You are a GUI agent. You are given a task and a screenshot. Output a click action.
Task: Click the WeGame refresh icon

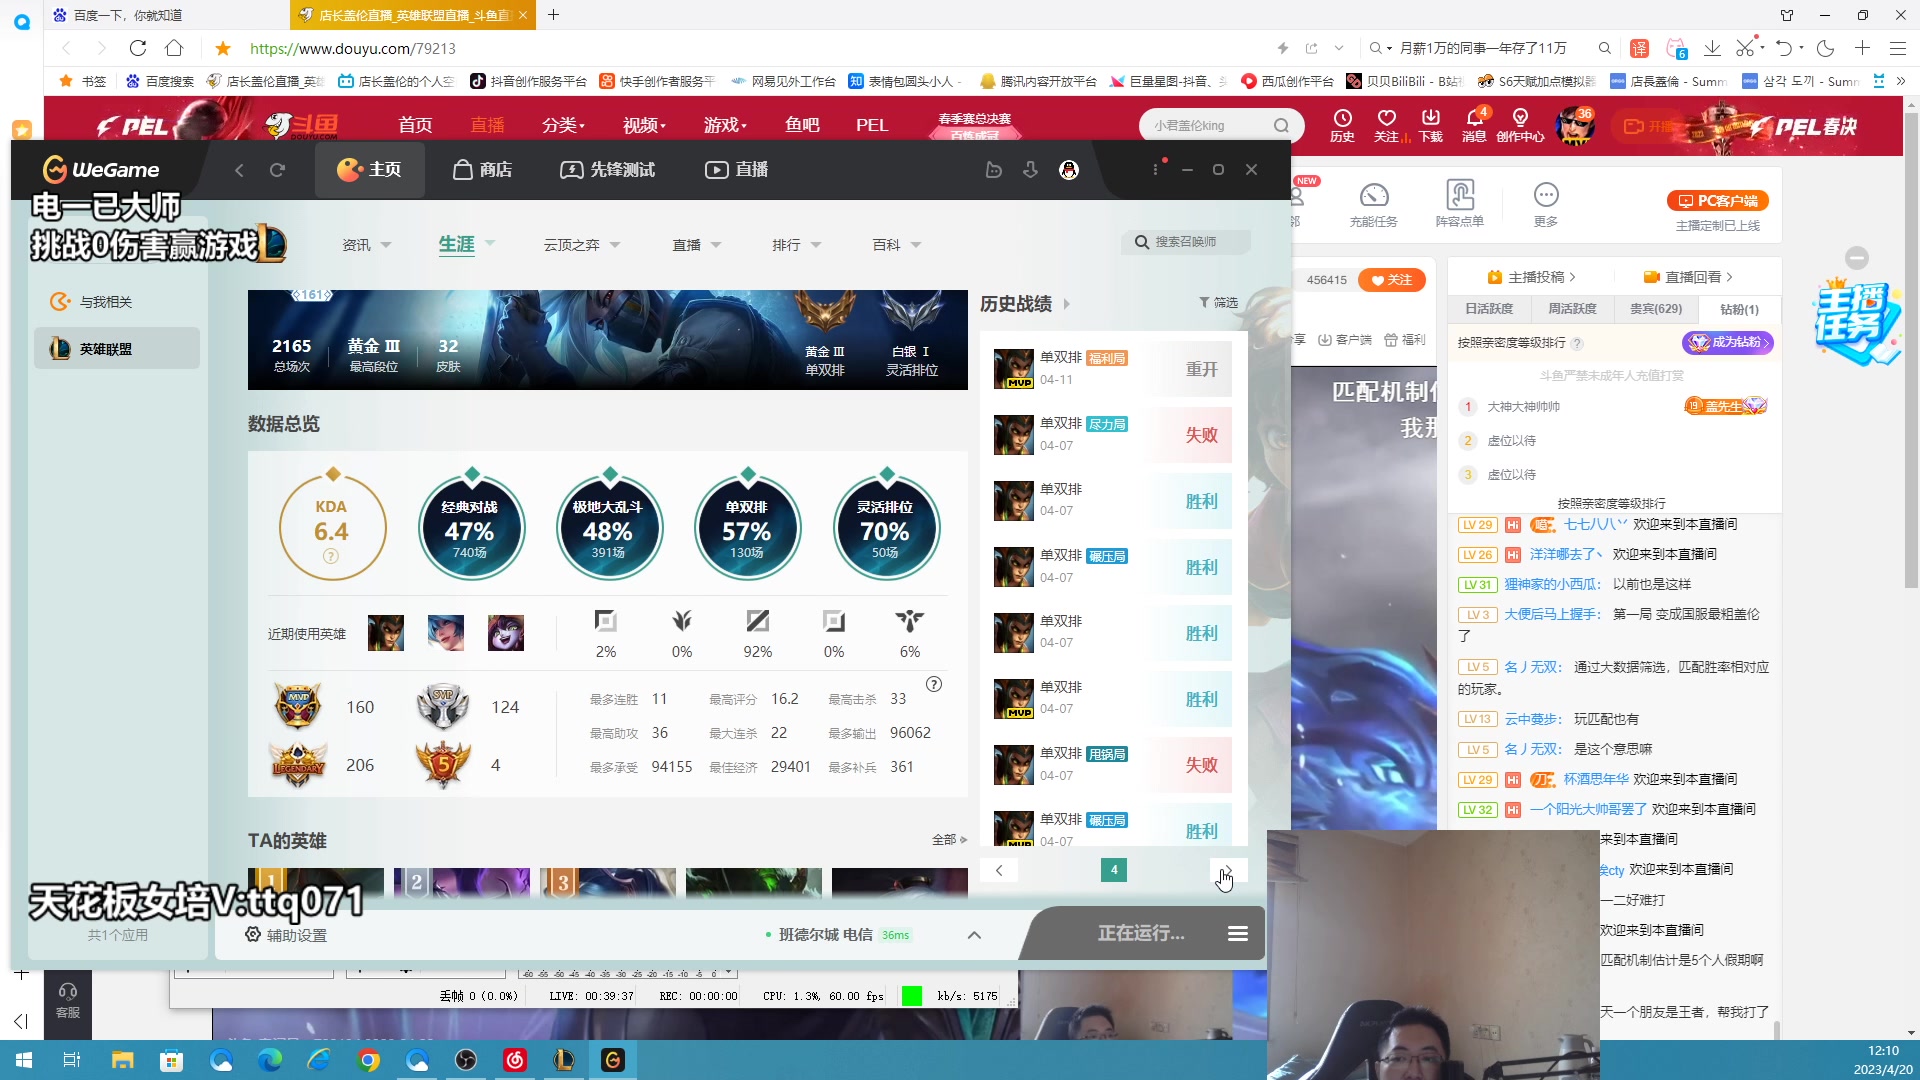(x=278, y=170)
